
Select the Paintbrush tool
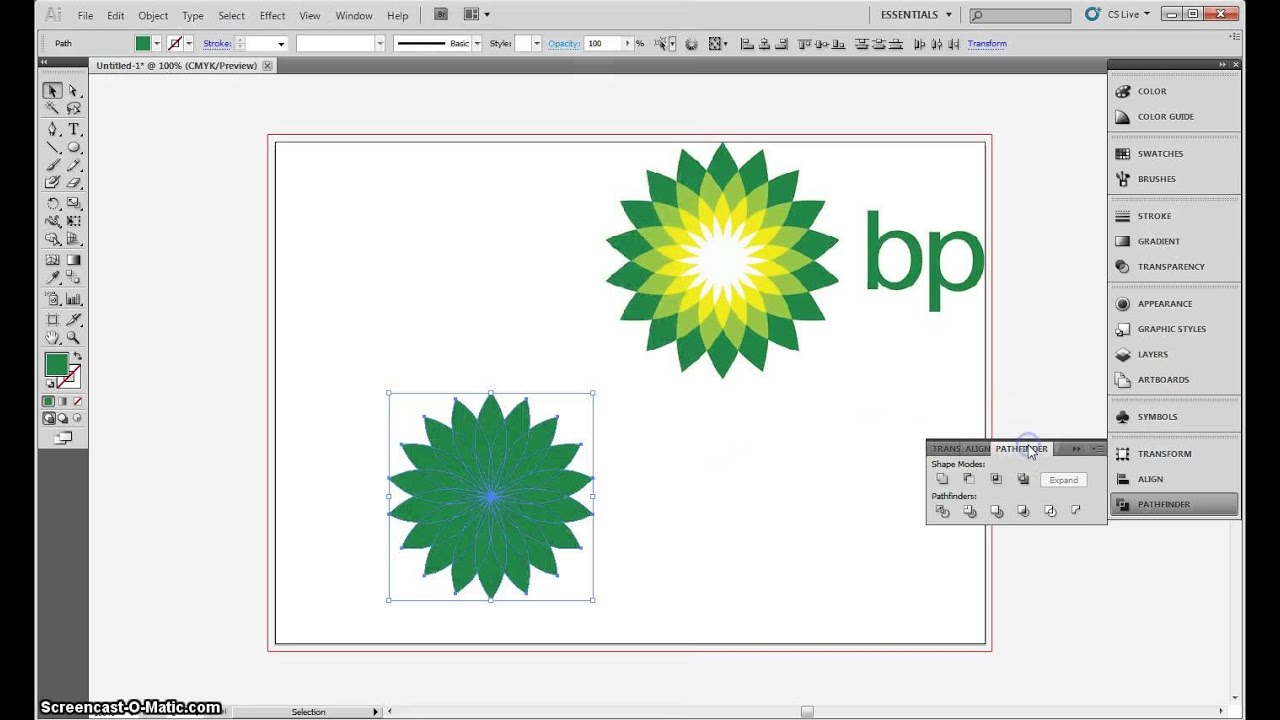pyautogui.click(x=52, y=166)
